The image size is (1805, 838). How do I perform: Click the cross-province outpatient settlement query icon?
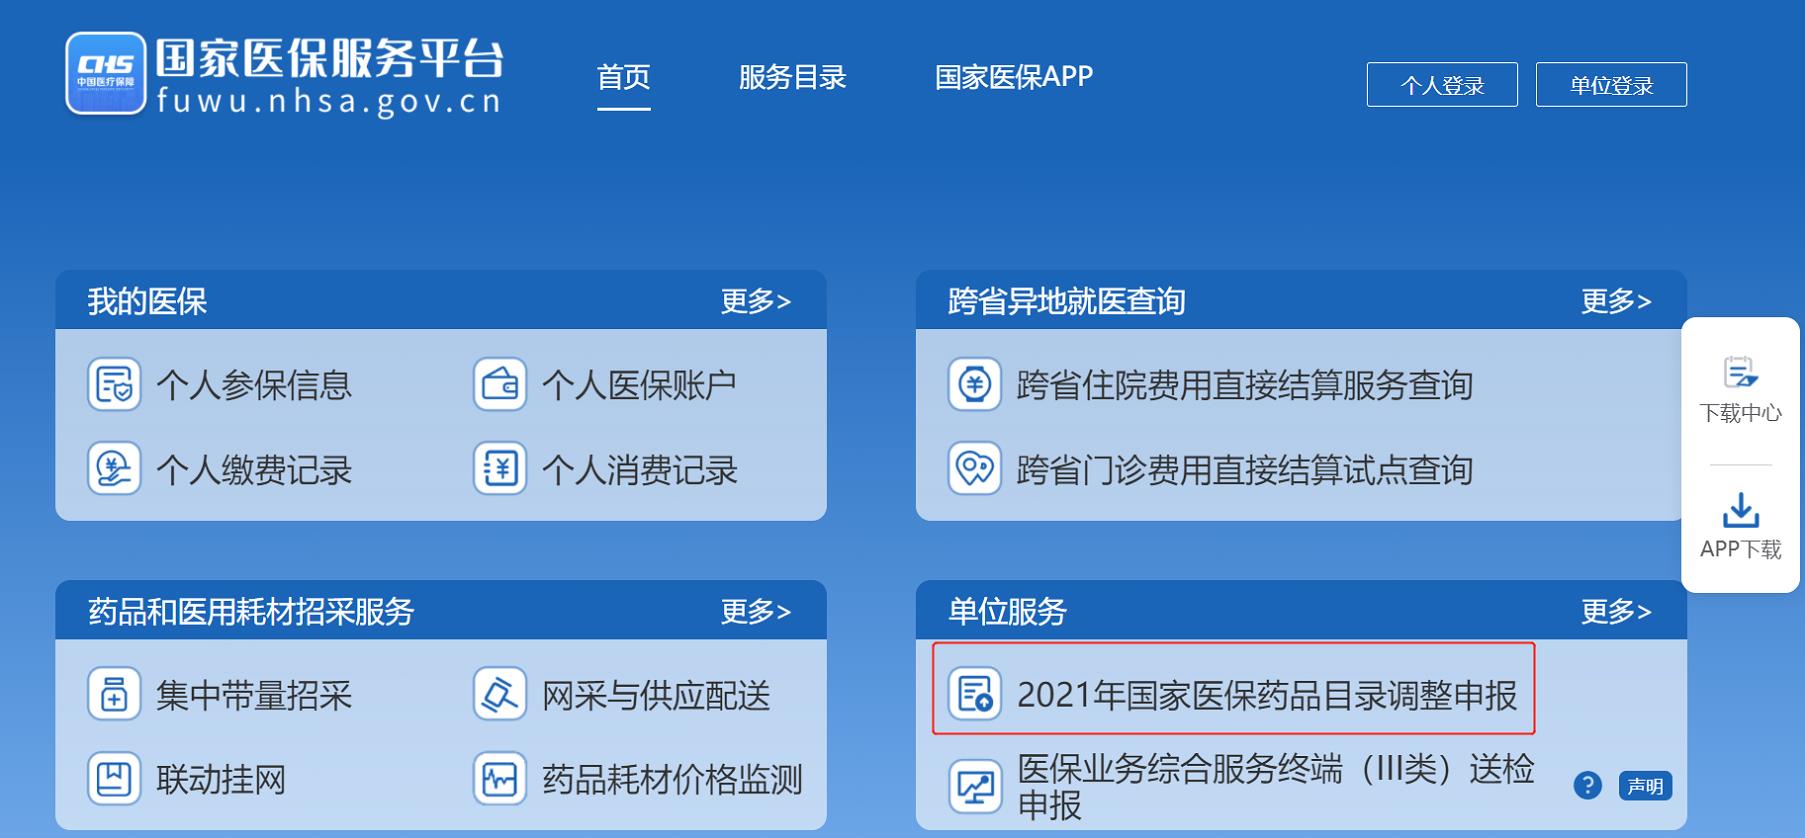tap(975, 469)
